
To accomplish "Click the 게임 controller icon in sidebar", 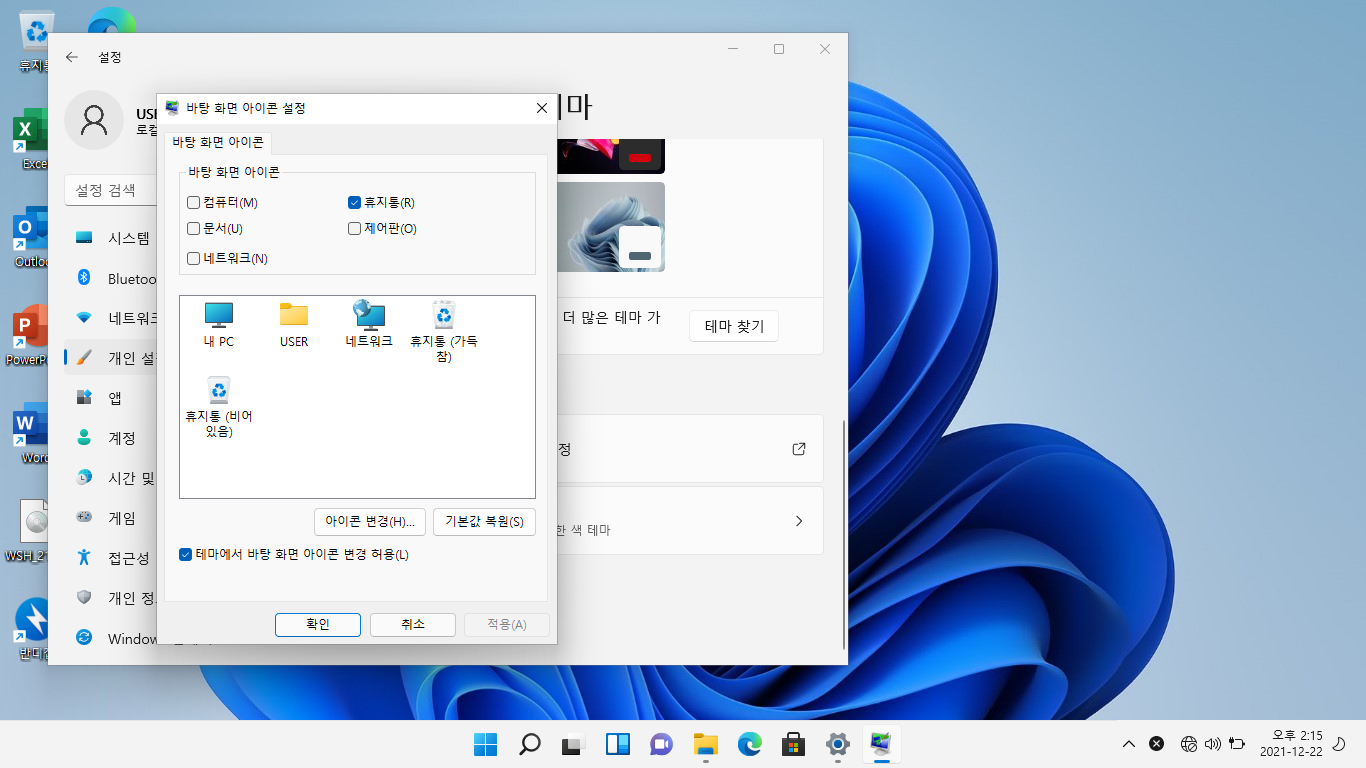I will 85,518.
